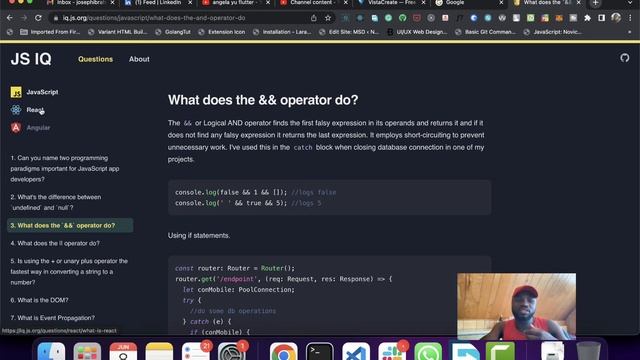Open Slack from the Dock
640x360 pixels.
tap(392, 352)
